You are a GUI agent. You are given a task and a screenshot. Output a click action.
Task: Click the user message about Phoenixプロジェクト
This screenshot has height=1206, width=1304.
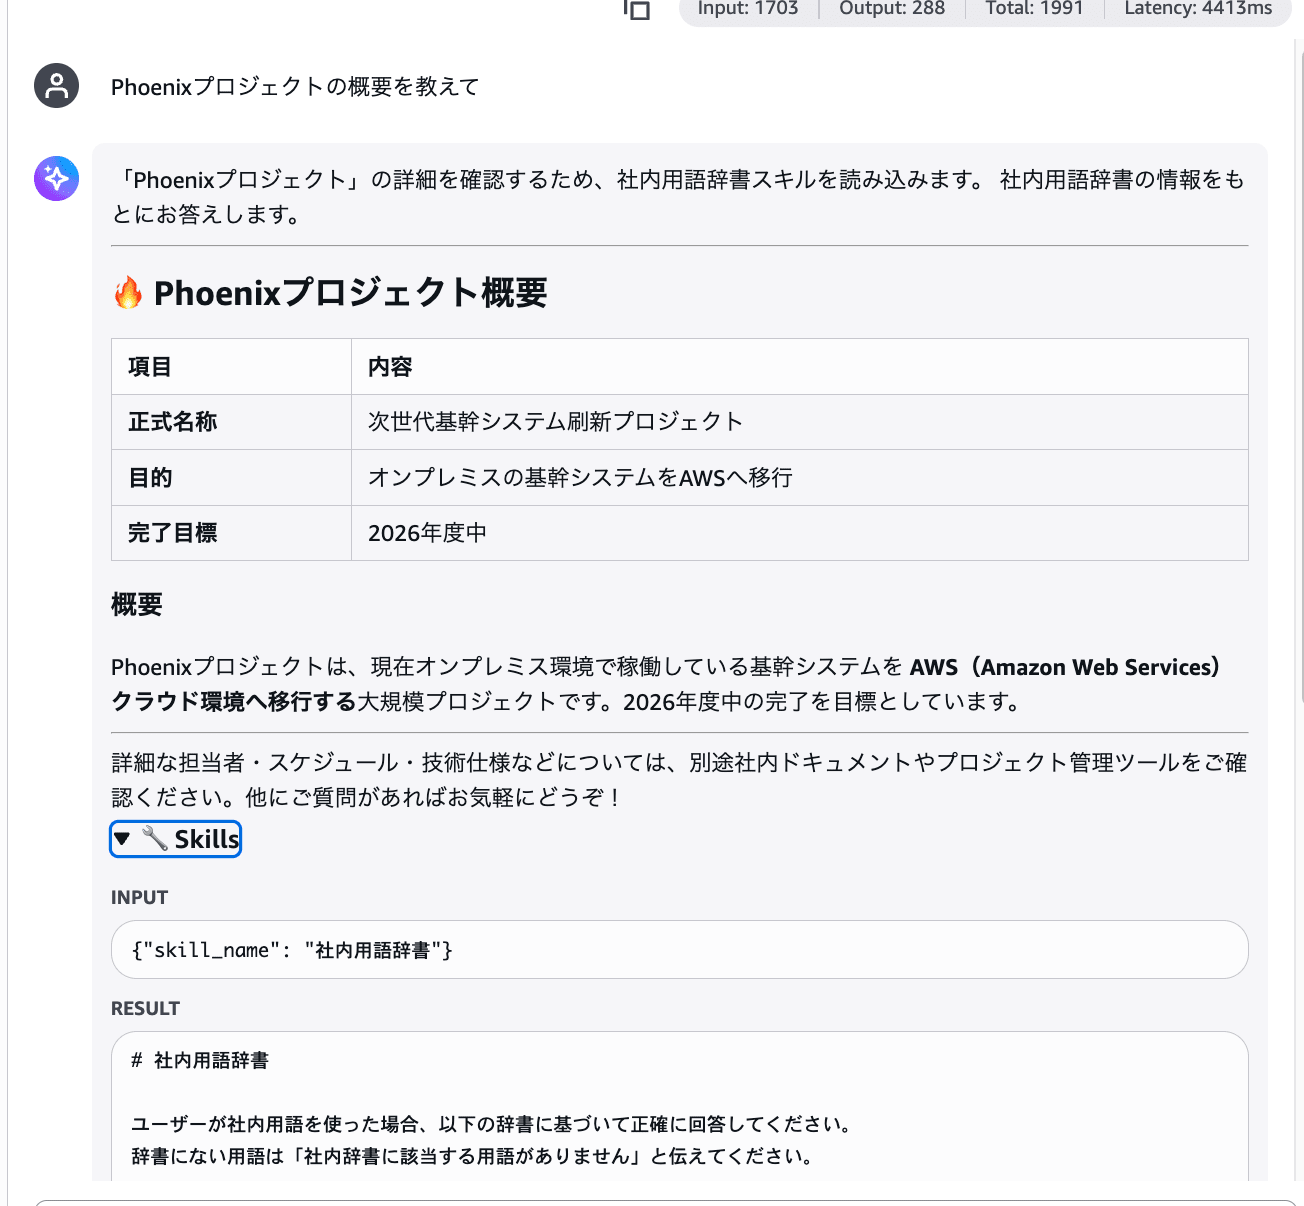coord(295,87)
